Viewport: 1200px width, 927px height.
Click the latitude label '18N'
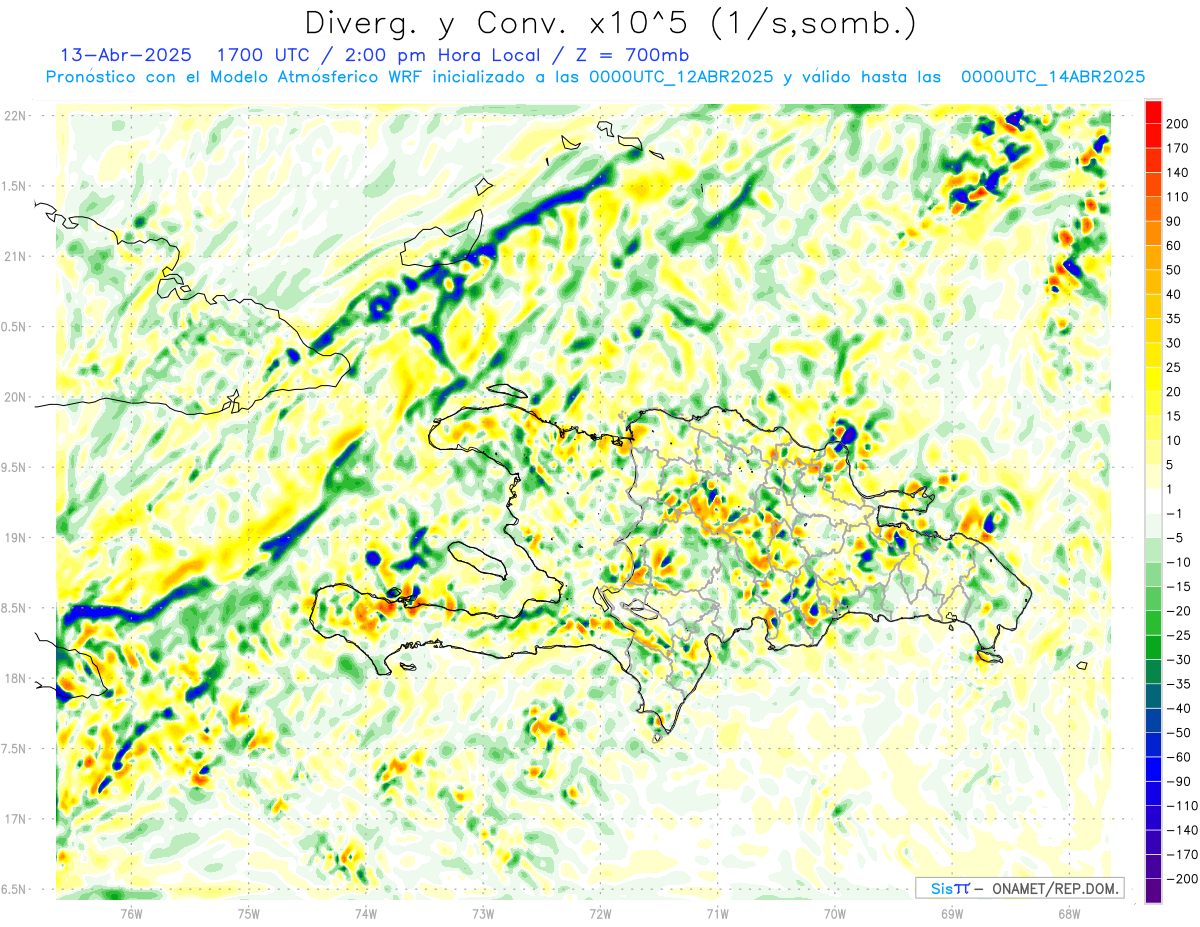coord(17,678)
